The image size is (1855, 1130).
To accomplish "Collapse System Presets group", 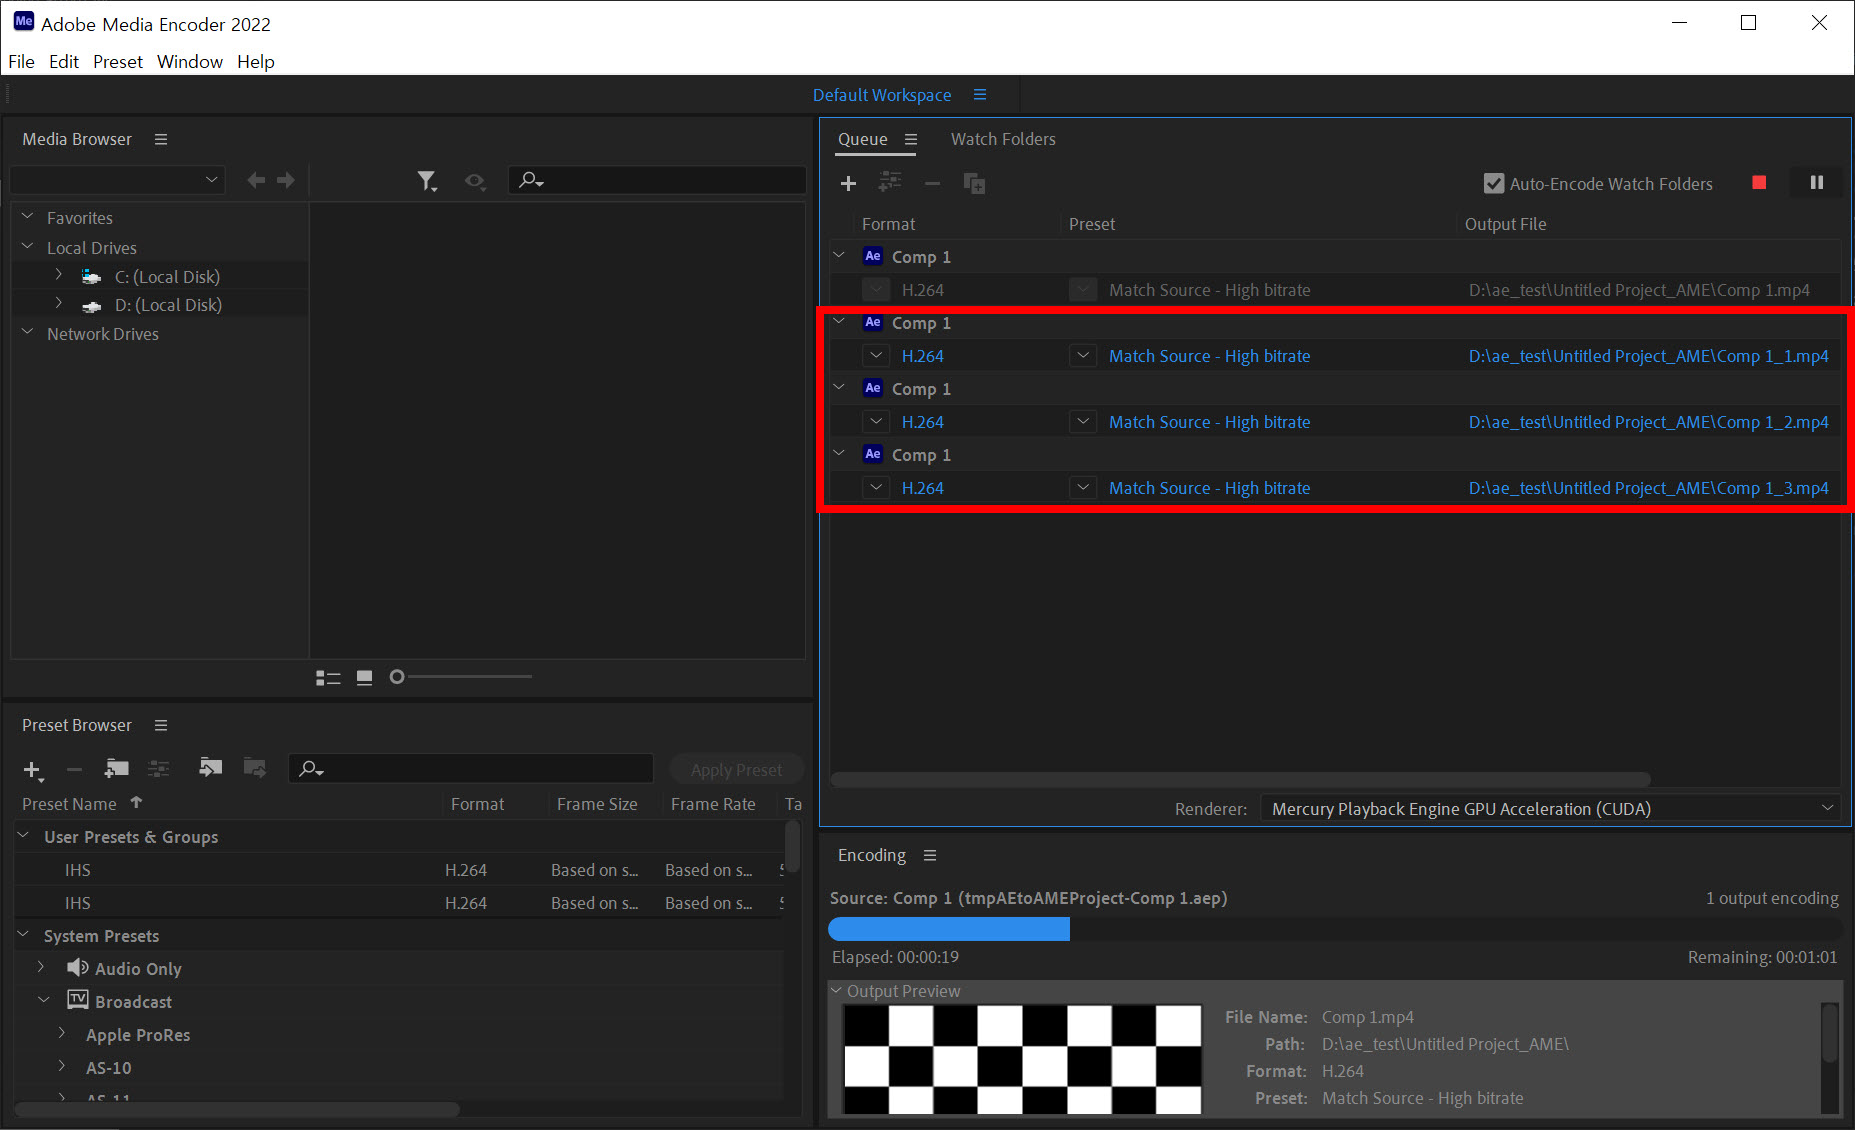I will pyautogui.click(x=23, y=935).
